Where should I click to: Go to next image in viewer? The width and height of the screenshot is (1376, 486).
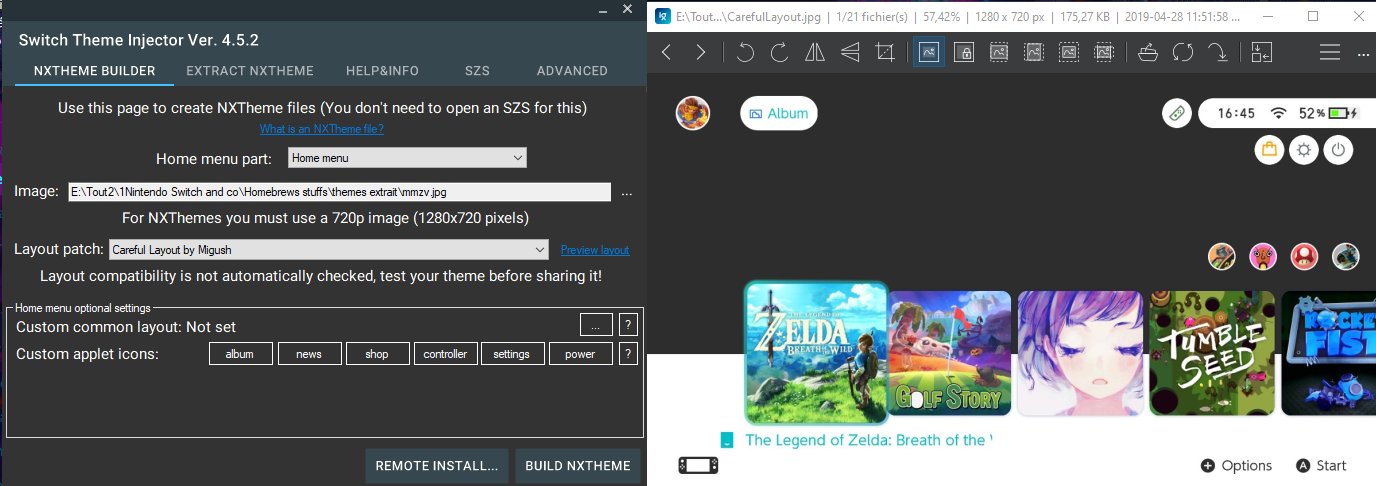(700, 52)
